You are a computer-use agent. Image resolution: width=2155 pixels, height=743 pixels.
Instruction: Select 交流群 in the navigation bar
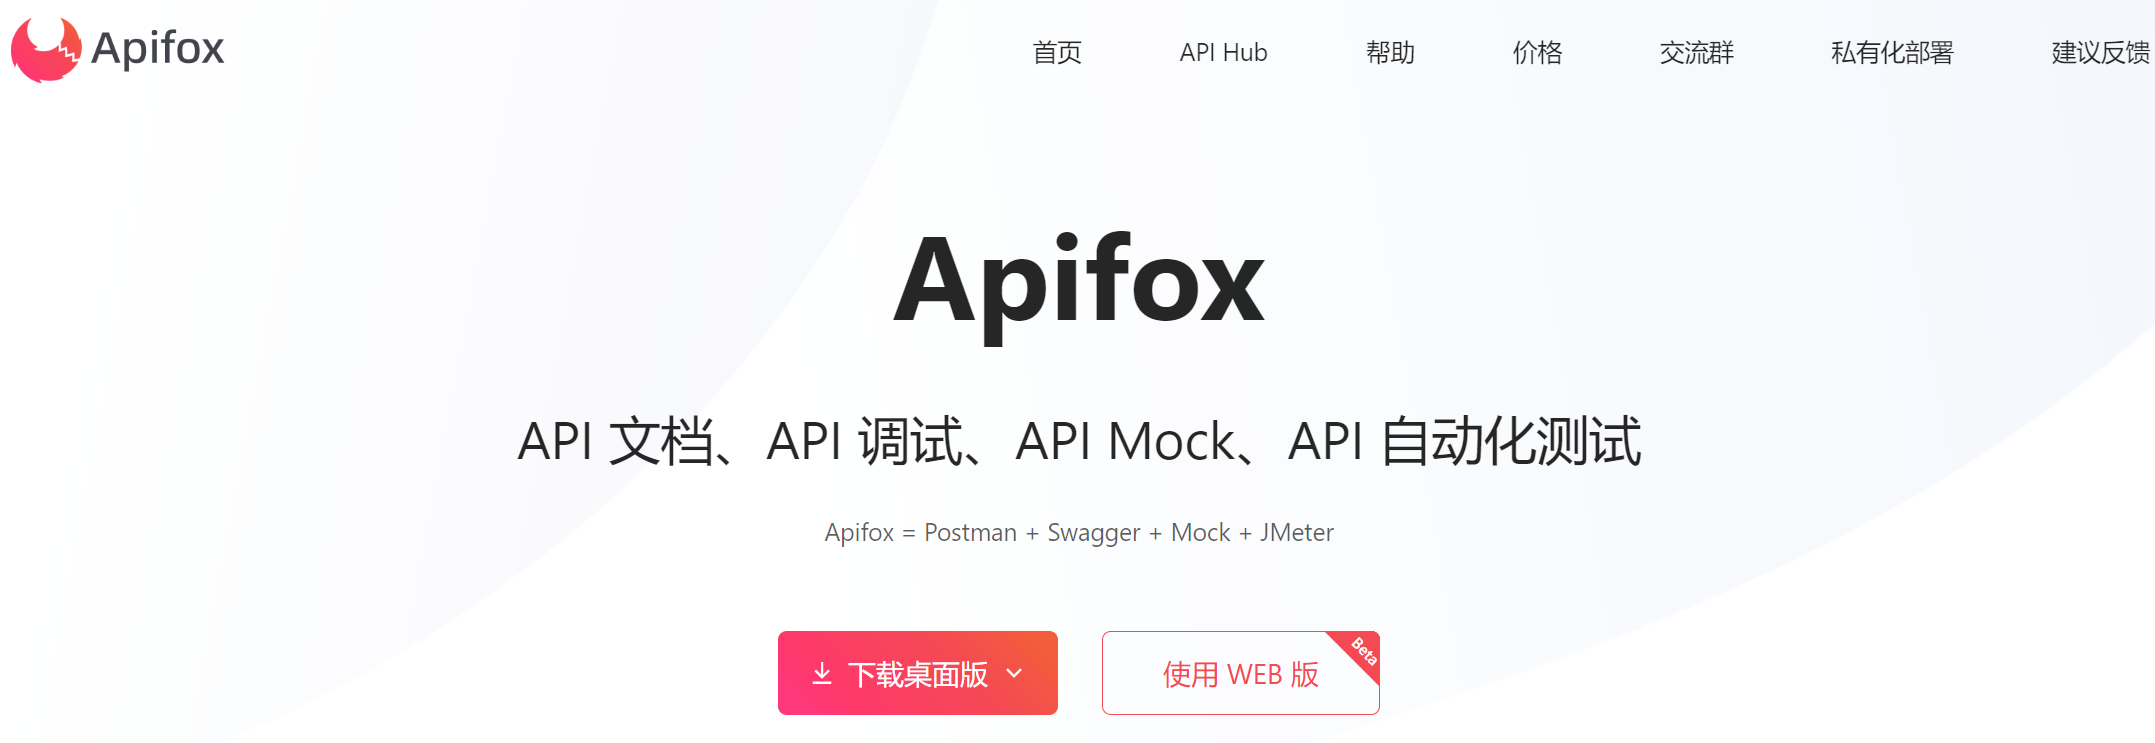pyautogui.click(x=1696, y=53)
